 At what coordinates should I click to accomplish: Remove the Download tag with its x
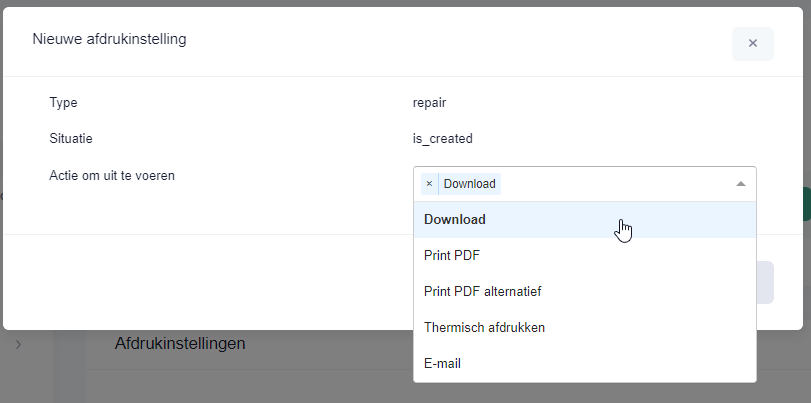(x=429, y=184)
